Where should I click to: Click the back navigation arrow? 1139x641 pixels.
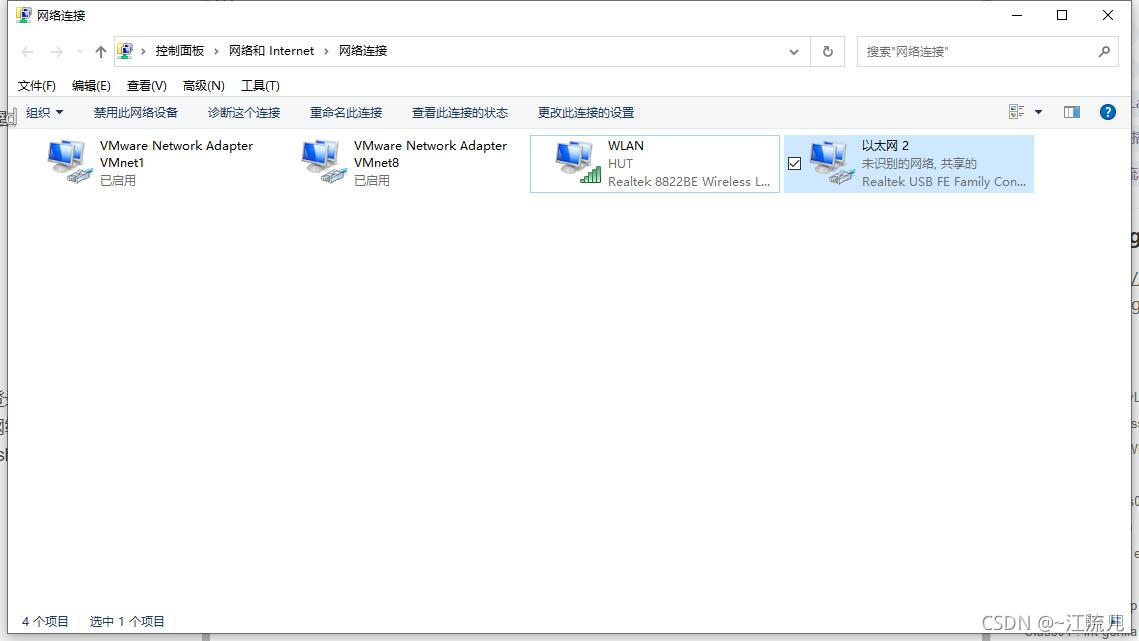tap(26, 51)
